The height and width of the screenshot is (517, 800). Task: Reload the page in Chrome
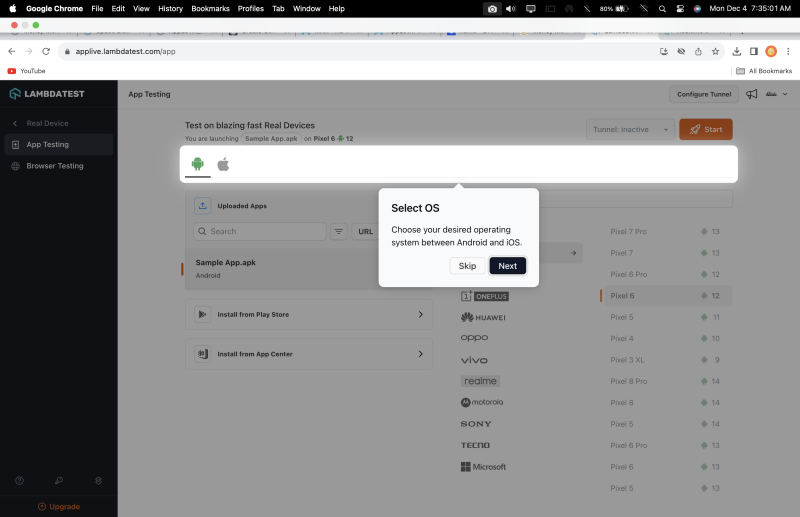tap(46, 52)
